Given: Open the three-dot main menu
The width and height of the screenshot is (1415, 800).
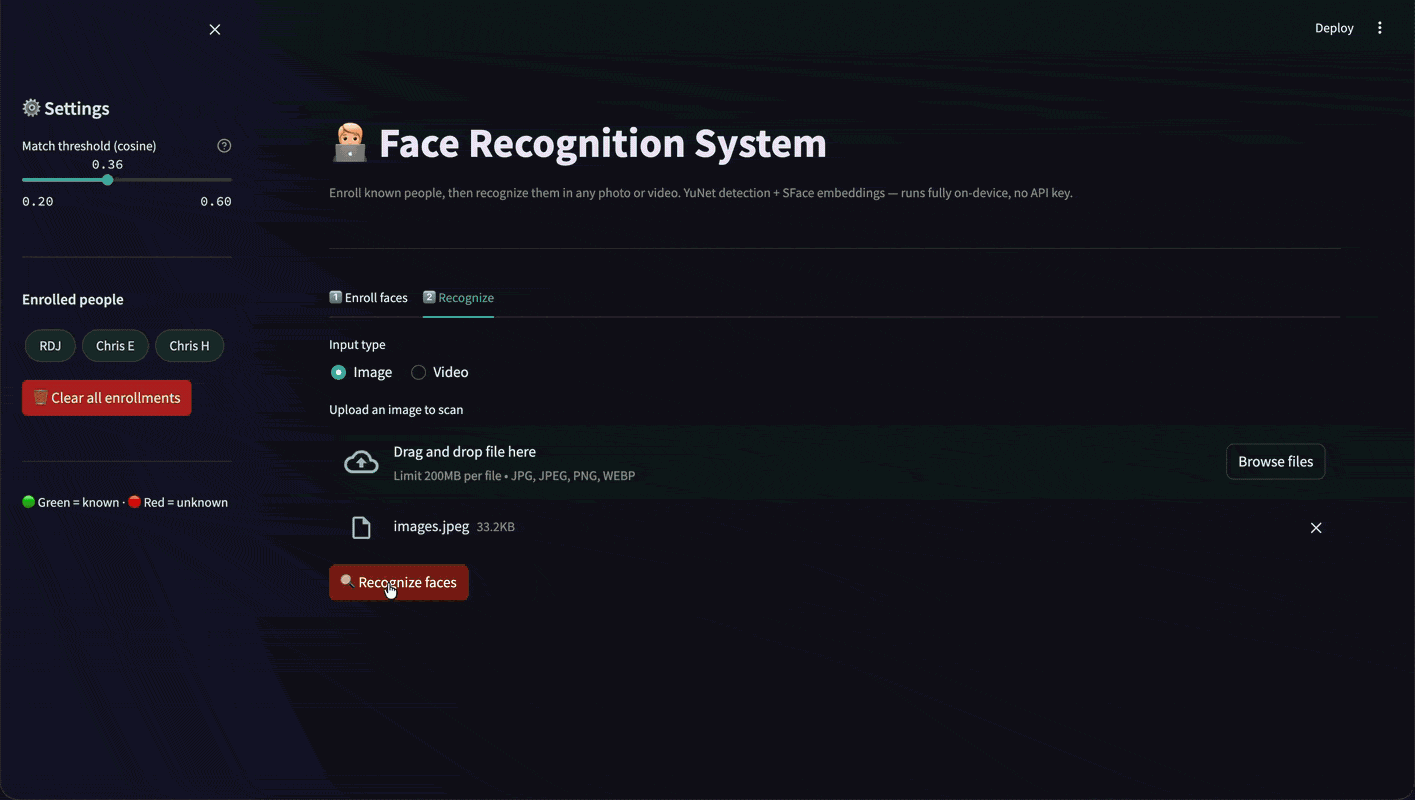Looking at the screenshot, I should pyautogui.click(x=1380, y=28).
